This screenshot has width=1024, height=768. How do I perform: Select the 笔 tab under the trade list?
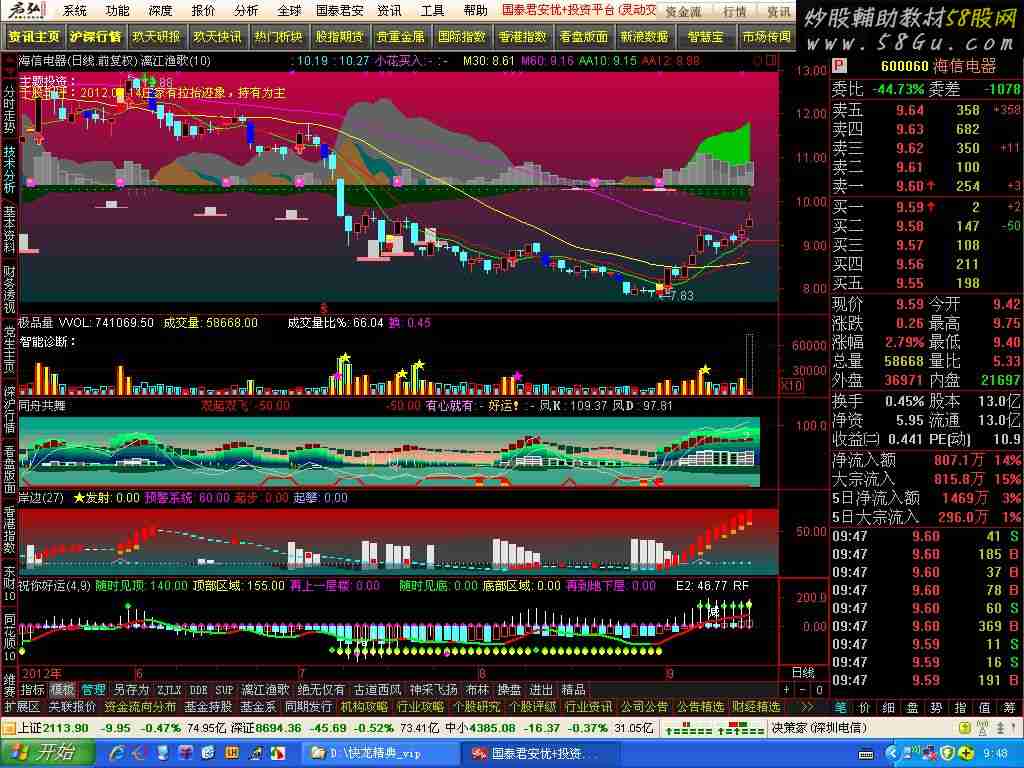click(840, 707)
